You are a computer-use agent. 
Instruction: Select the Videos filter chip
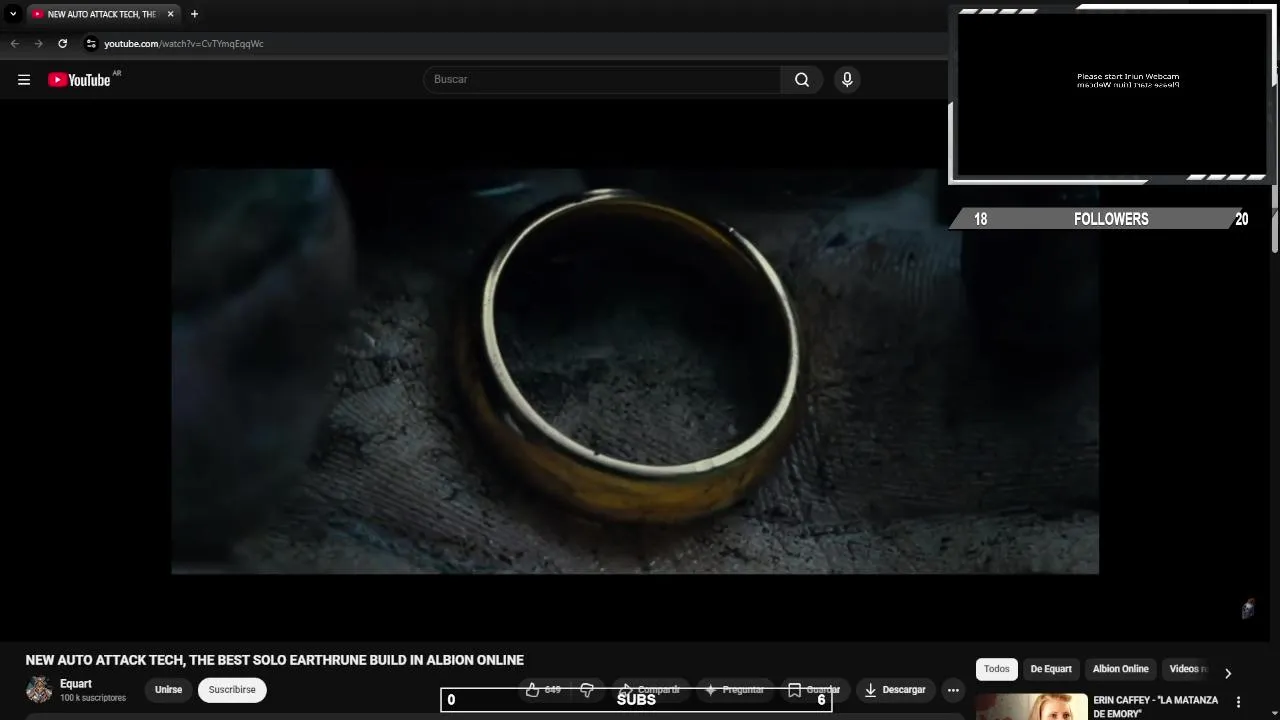coord(1186,669)
